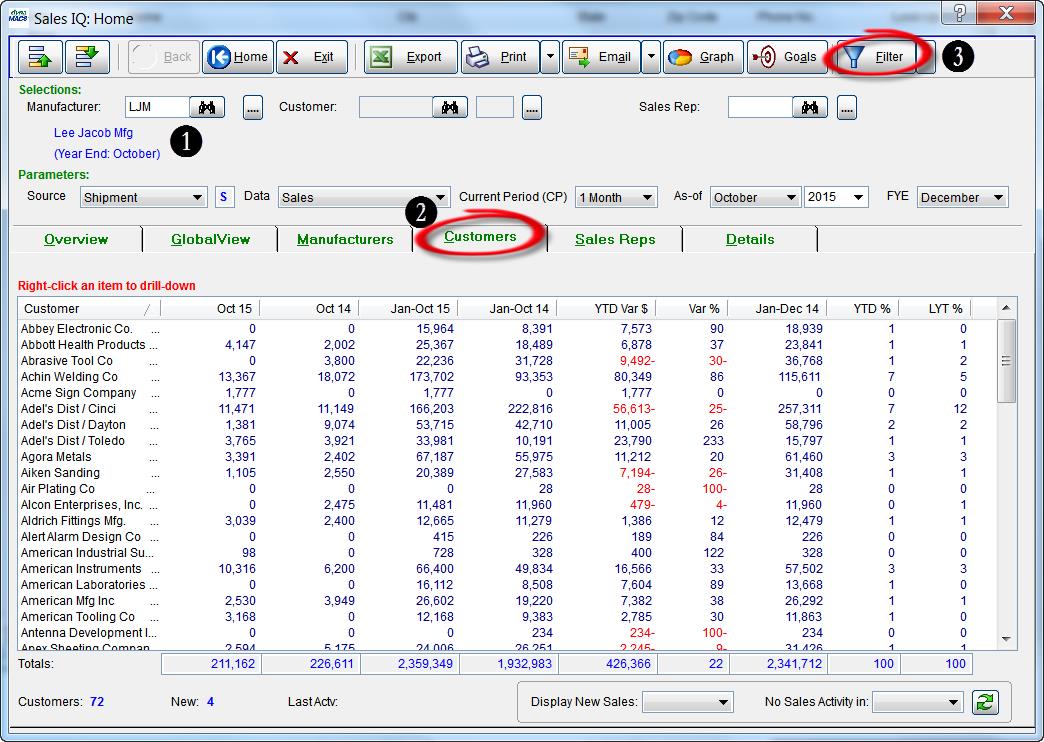Select the Achin Welding Co row

507,376
